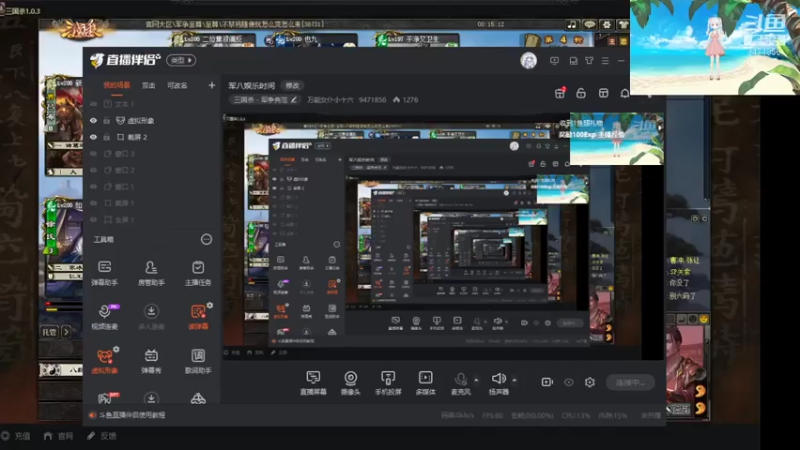This screenshot has width=800, height=450.
Task: Click the record video icon near the settings gear
Action: (547, 382)
